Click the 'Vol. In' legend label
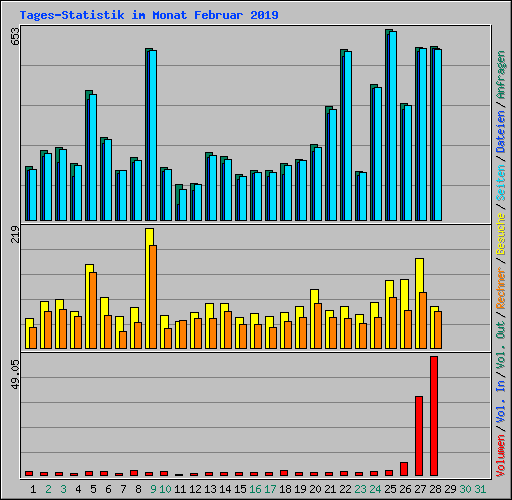The width and height of the screenshot is (512, 500). pos(501,402)
